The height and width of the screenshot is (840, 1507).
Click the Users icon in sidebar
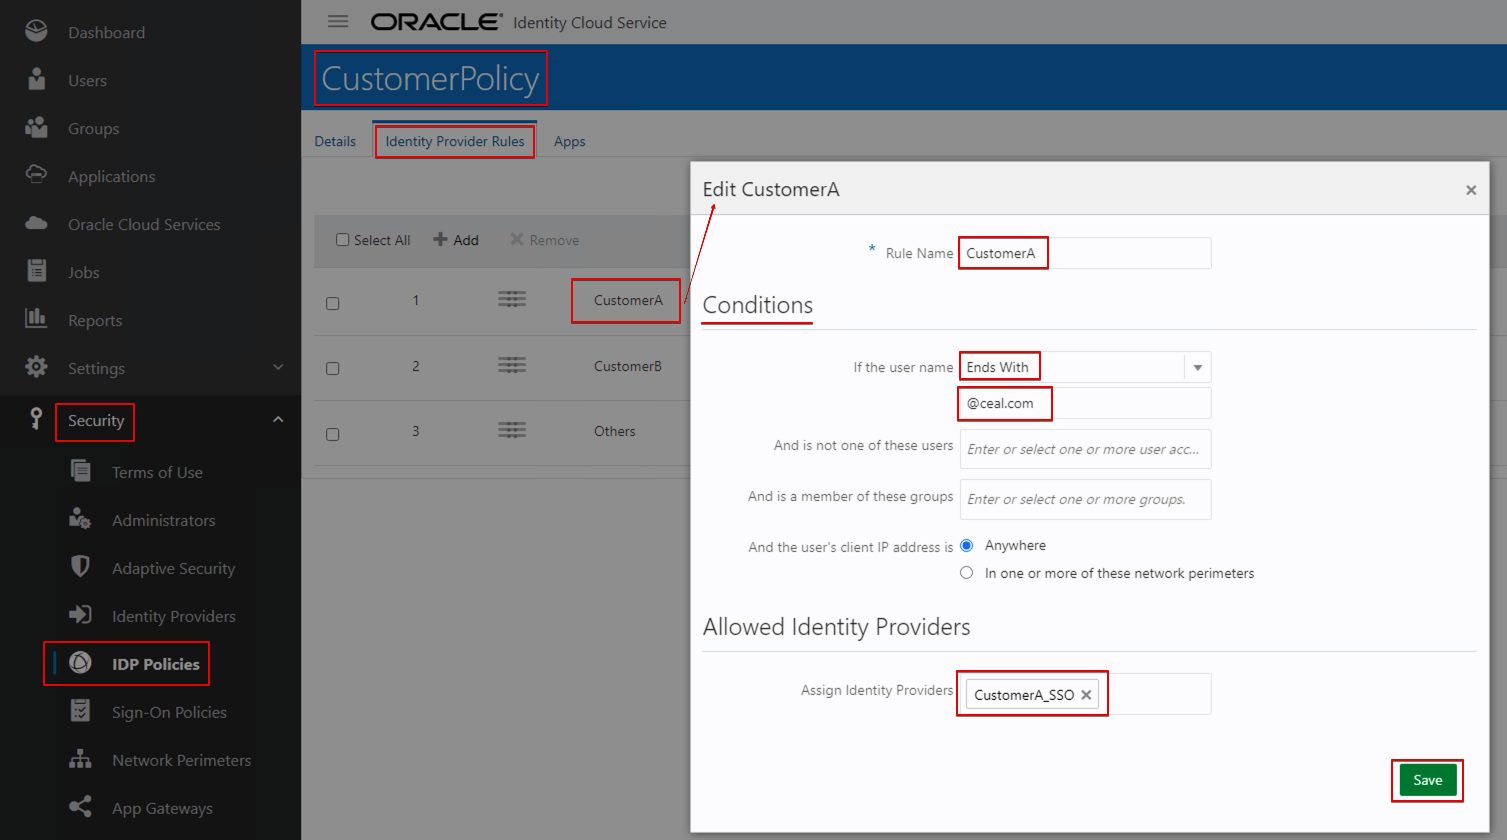point(36,80)
